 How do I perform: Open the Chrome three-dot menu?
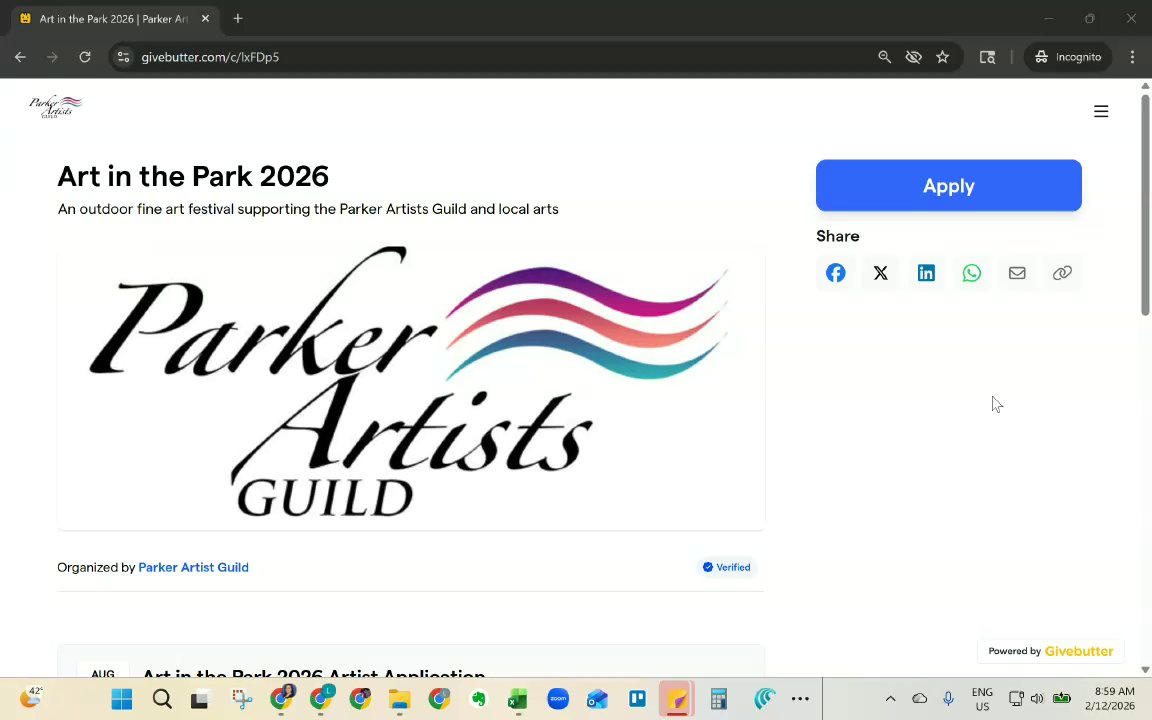(1132, 57)
